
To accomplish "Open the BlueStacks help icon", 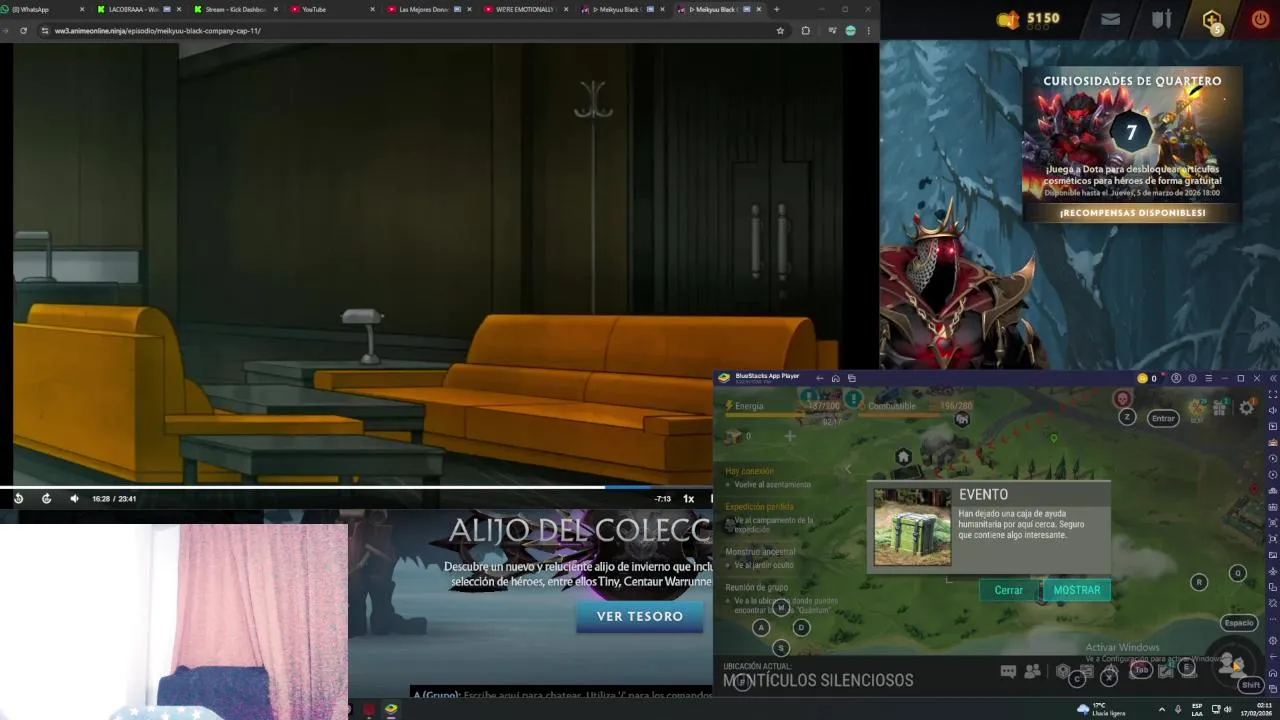I will (x=1192, y=378).
